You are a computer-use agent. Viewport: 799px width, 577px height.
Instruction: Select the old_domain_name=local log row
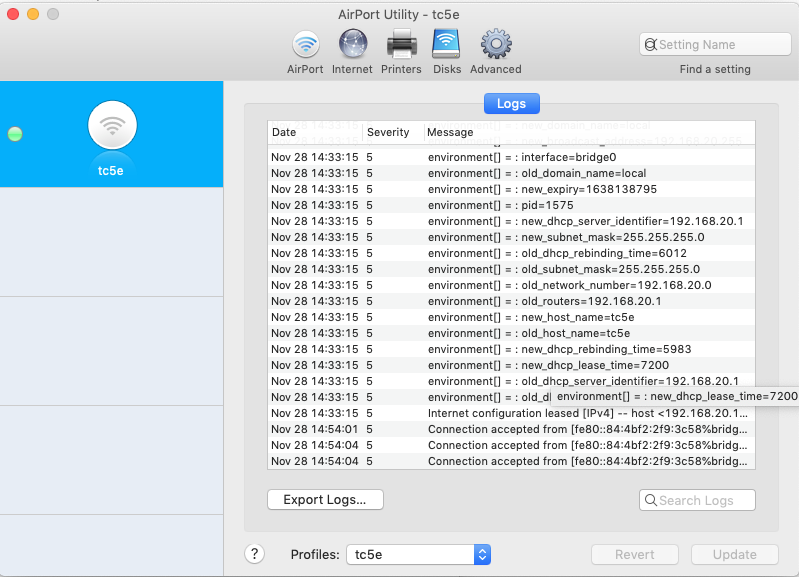pos(511,173)
